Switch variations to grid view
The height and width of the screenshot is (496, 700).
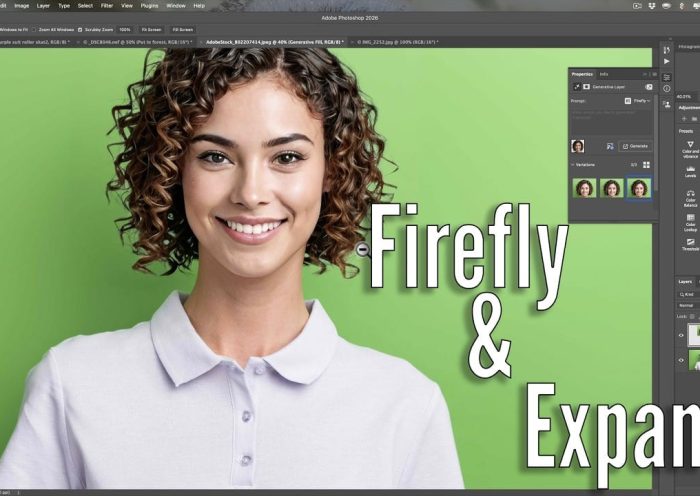[646, 164]
